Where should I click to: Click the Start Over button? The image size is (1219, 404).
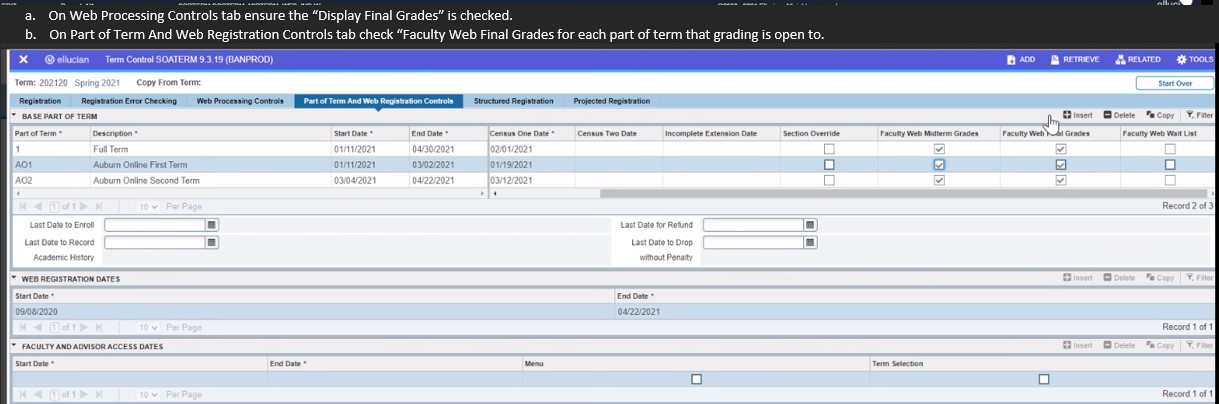pyautogui.click(x=1174, y=83)
